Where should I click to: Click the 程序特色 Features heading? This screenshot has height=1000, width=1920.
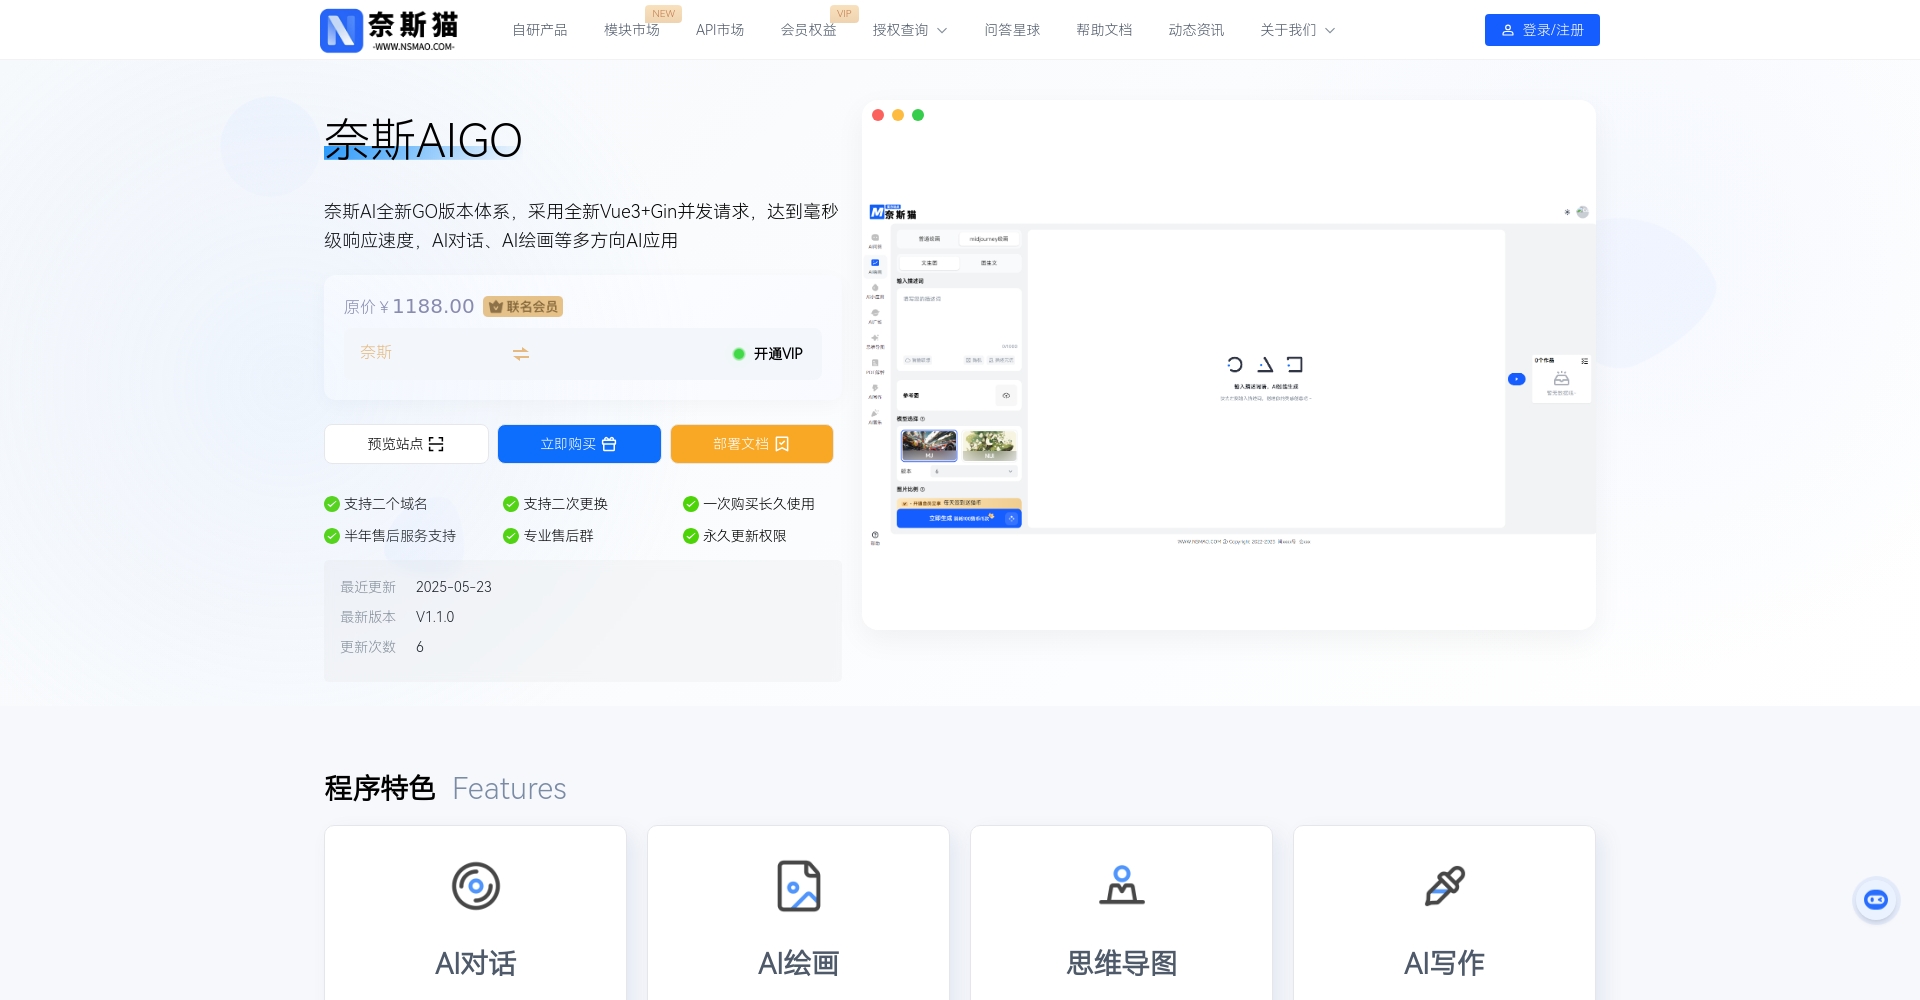445,789
